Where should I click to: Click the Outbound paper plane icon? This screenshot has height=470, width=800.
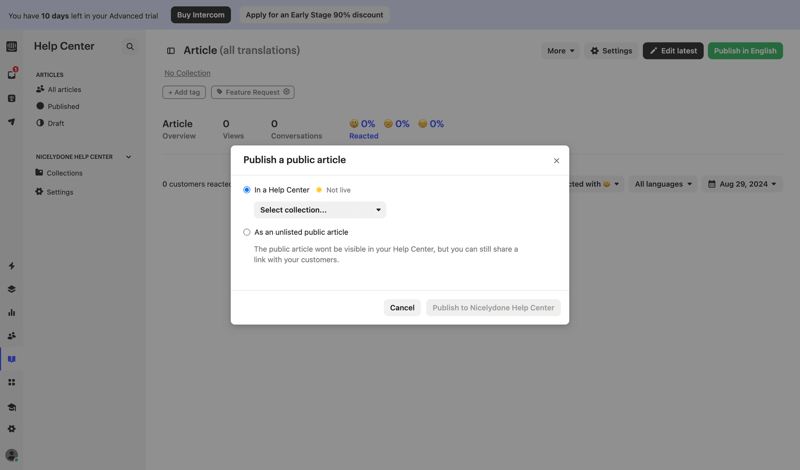pyautogui.click(x=12, y=122)
